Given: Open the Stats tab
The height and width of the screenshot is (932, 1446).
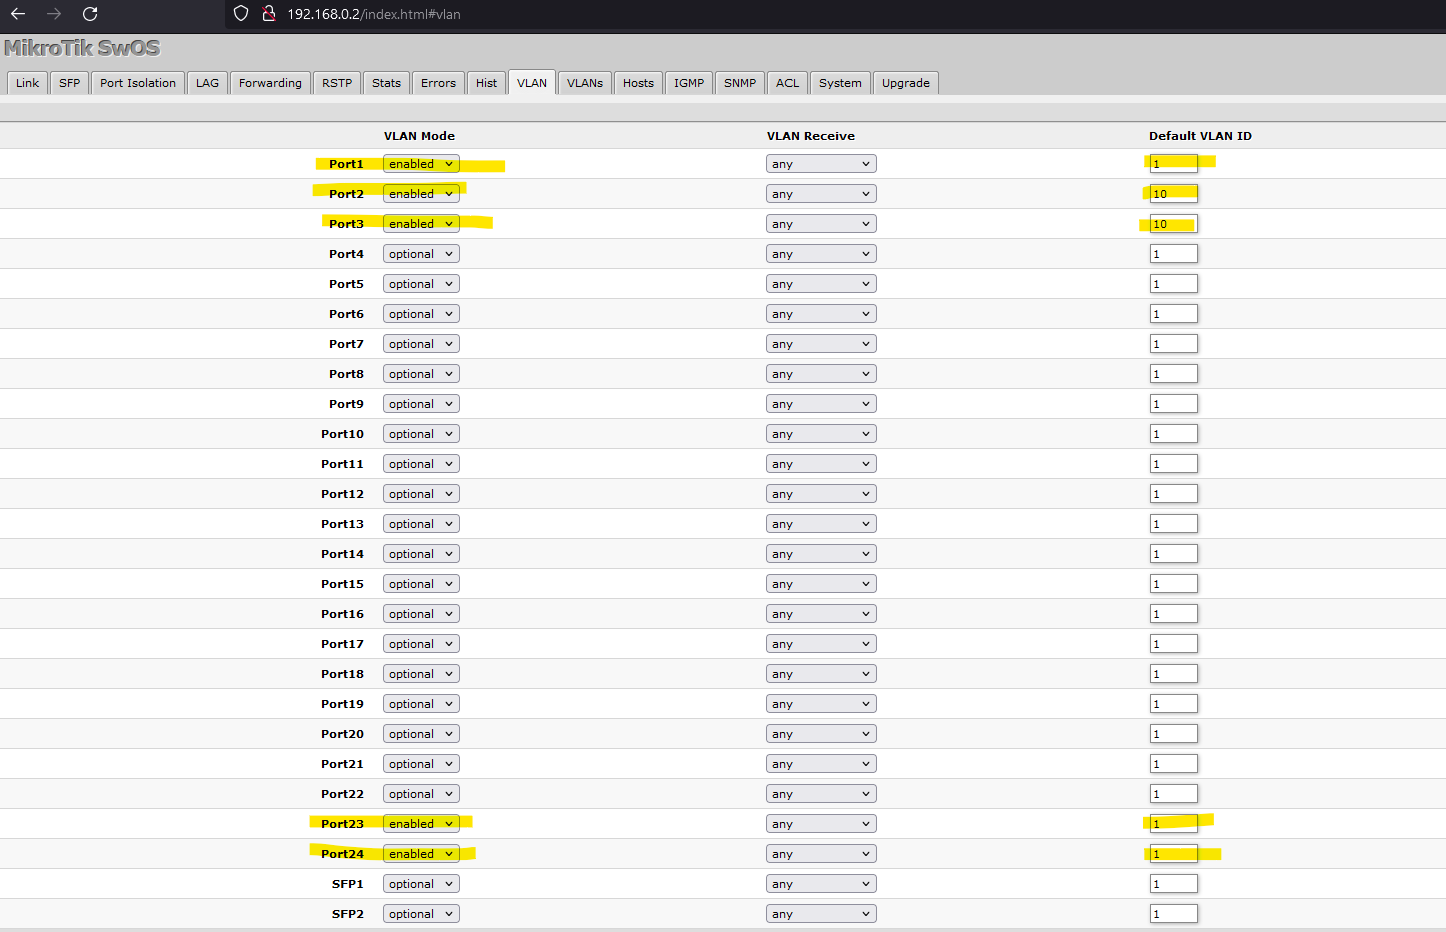Looking at the screenshot, I should pos(386,83).
